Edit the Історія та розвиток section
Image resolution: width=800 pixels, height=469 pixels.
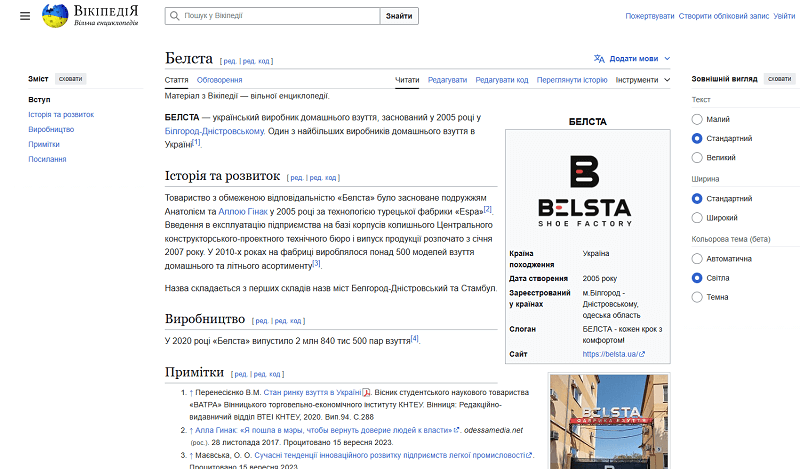pos(296,178)
